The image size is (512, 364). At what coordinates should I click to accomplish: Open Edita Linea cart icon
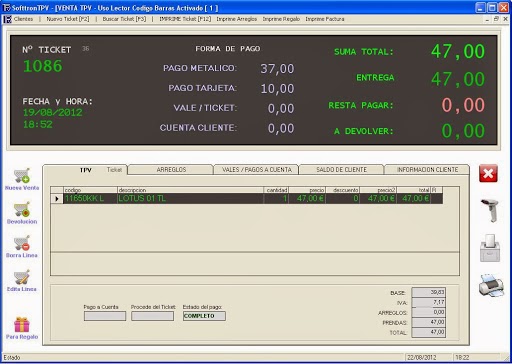point(22,277)
